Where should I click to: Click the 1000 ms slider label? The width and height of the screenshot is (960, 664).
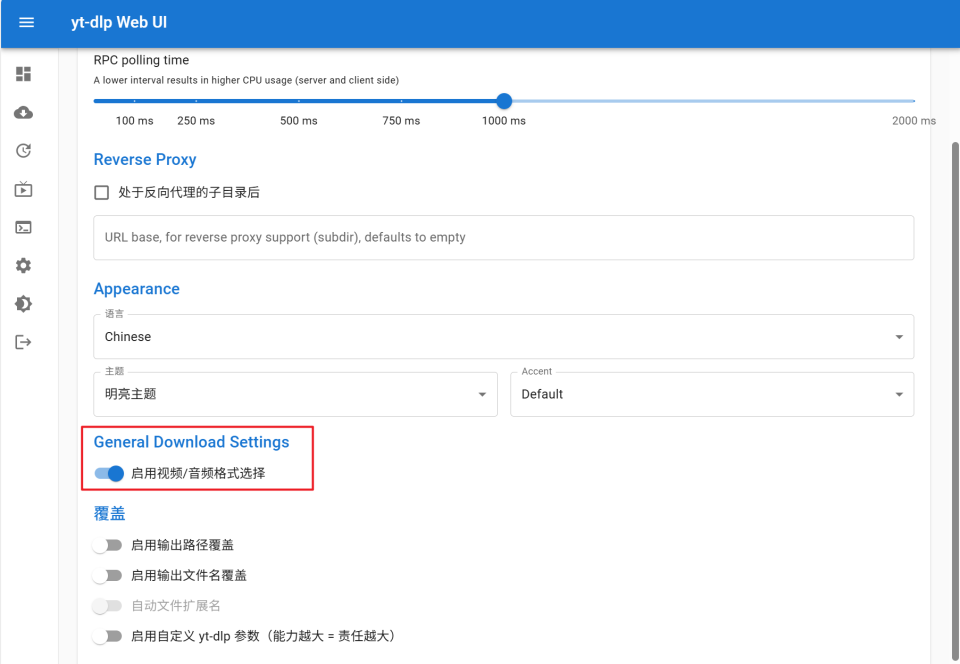pyautogui.click(x=504, y=121)
